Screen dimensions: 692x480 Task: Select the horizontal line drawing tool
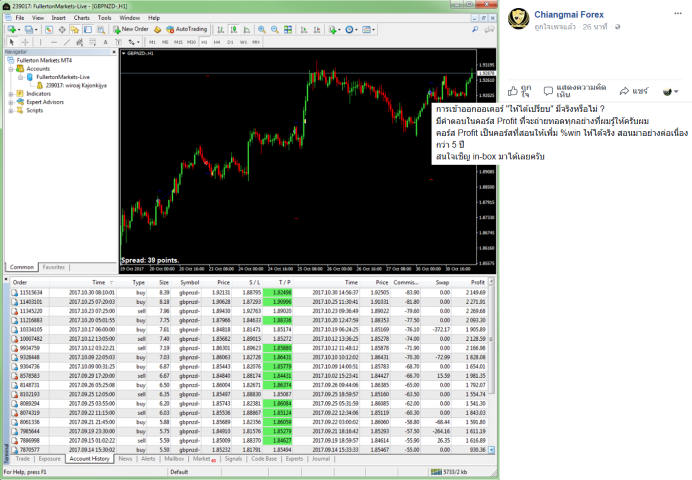tap(53, 42)
